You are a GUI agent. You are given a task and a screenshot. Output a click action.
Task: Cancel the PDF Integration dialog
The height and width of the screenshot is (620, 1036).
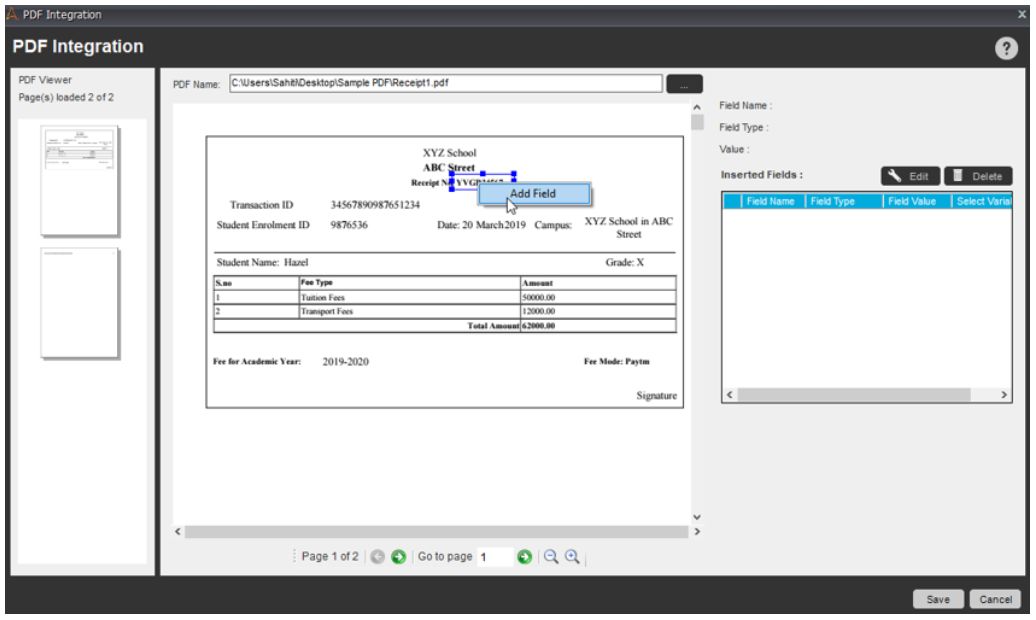995,599
